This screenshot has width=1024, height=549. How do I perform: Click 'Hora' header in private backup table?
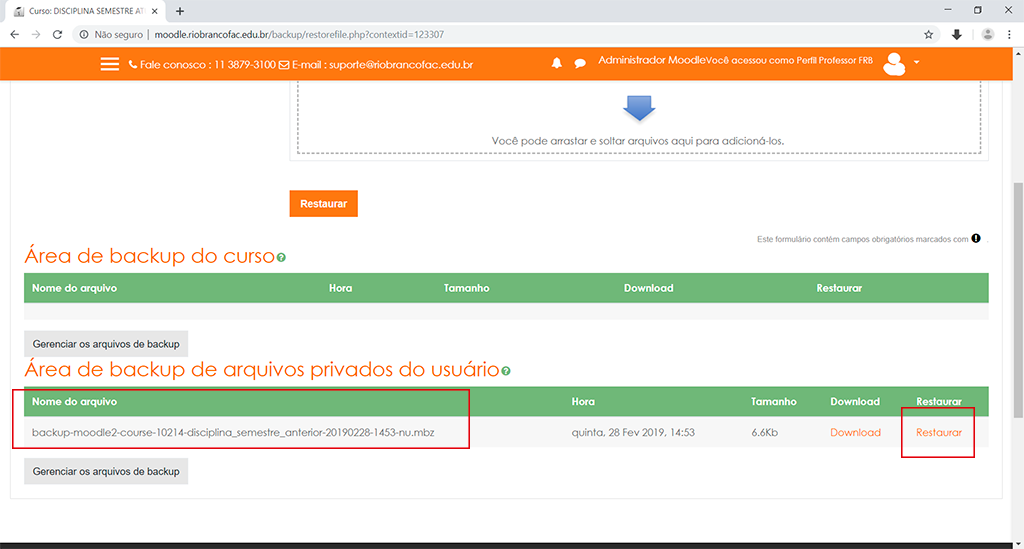click(583, 401)
